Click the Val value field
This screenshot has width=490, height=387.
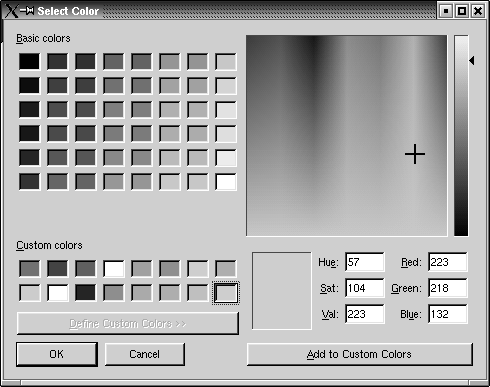(365, 314)
